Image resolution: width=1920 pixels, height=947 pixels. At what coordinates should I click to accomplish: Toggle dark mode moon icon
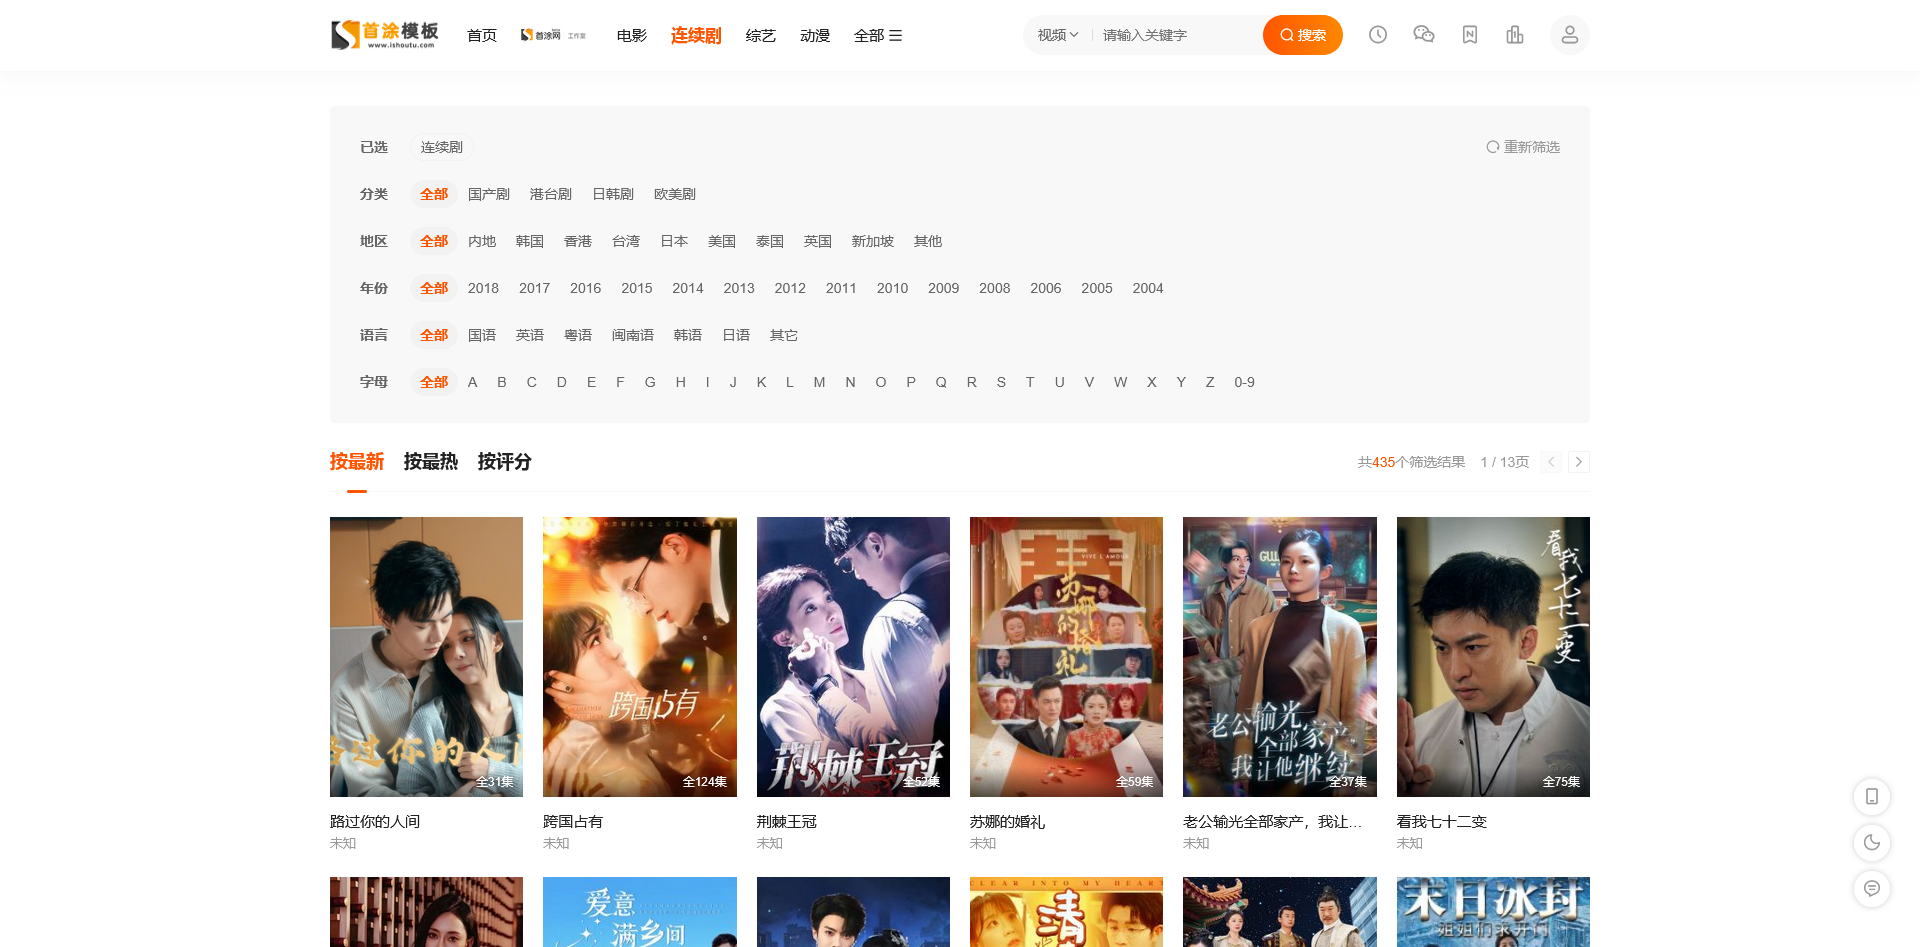1872,843
